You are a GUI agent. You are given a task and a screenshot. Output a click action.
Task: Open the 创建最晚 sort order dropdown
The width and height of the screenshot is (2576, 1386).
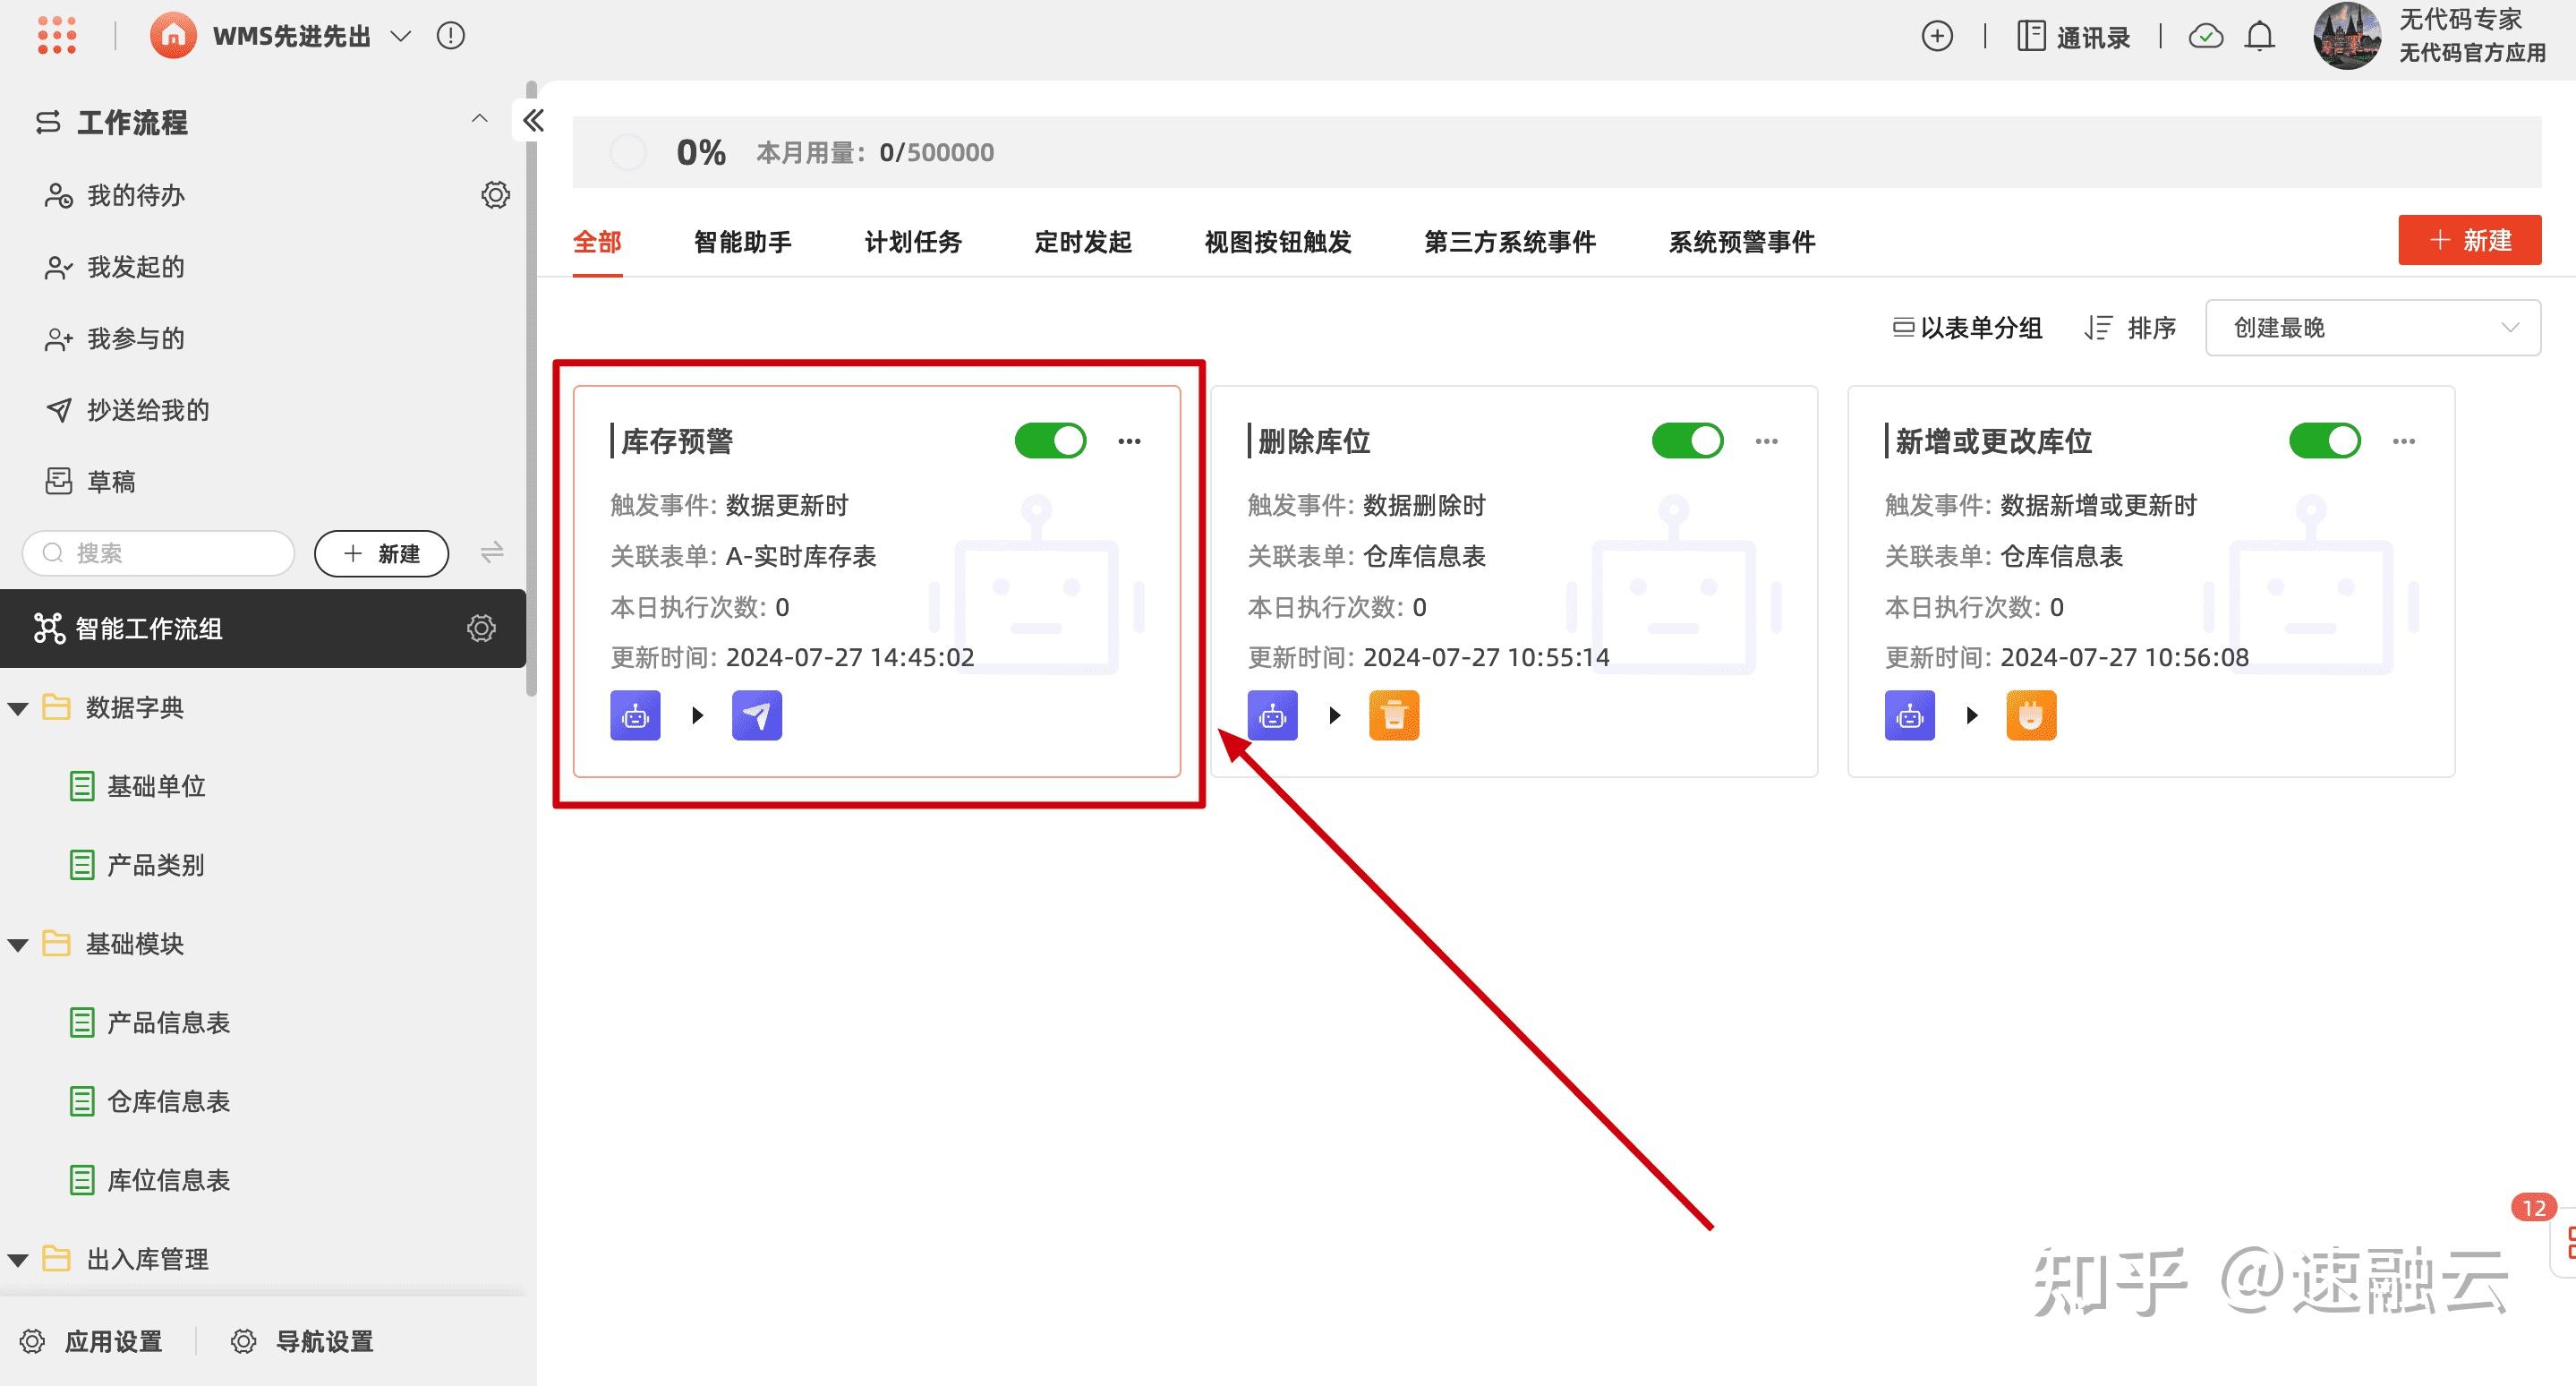point(2372,327)
